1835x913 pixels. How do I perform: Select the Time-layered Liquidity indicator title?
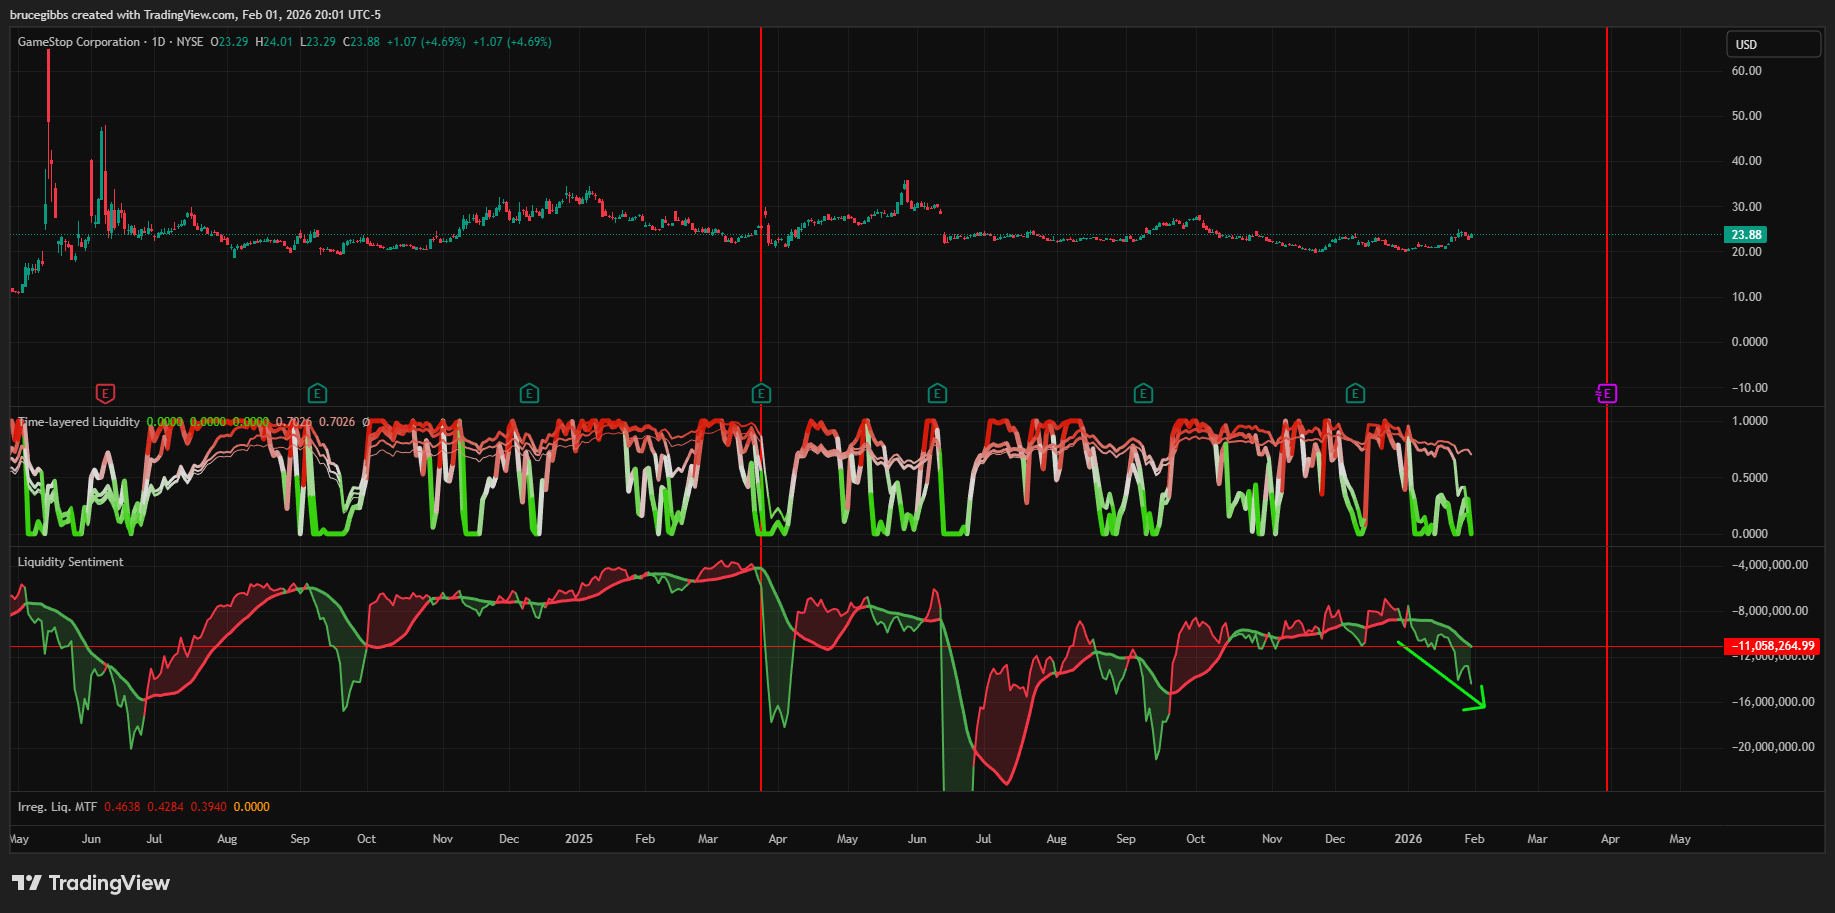click(80, 422)
